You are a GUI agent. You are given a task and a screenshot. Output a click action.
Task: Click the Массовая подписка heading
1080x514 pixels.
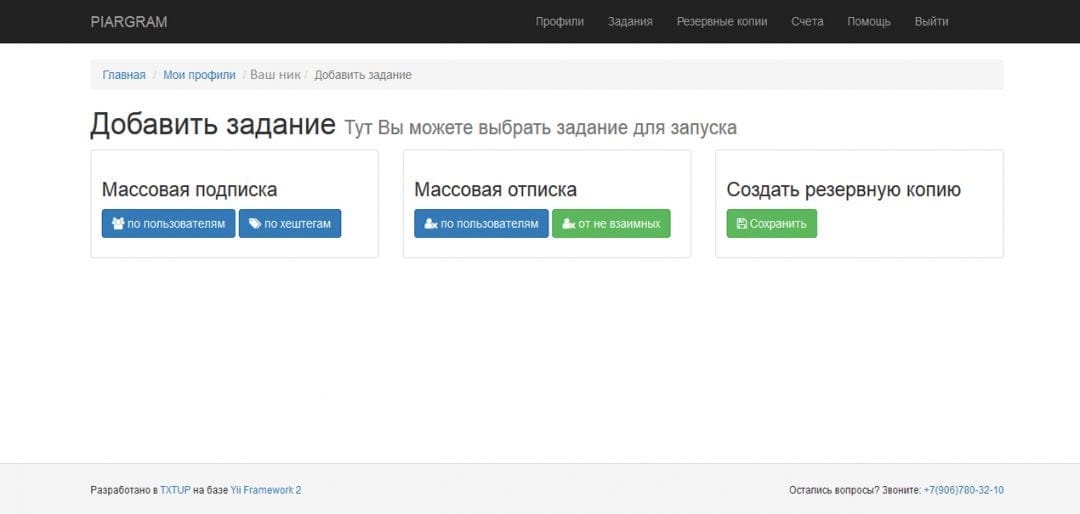click(x=189, y=189)
